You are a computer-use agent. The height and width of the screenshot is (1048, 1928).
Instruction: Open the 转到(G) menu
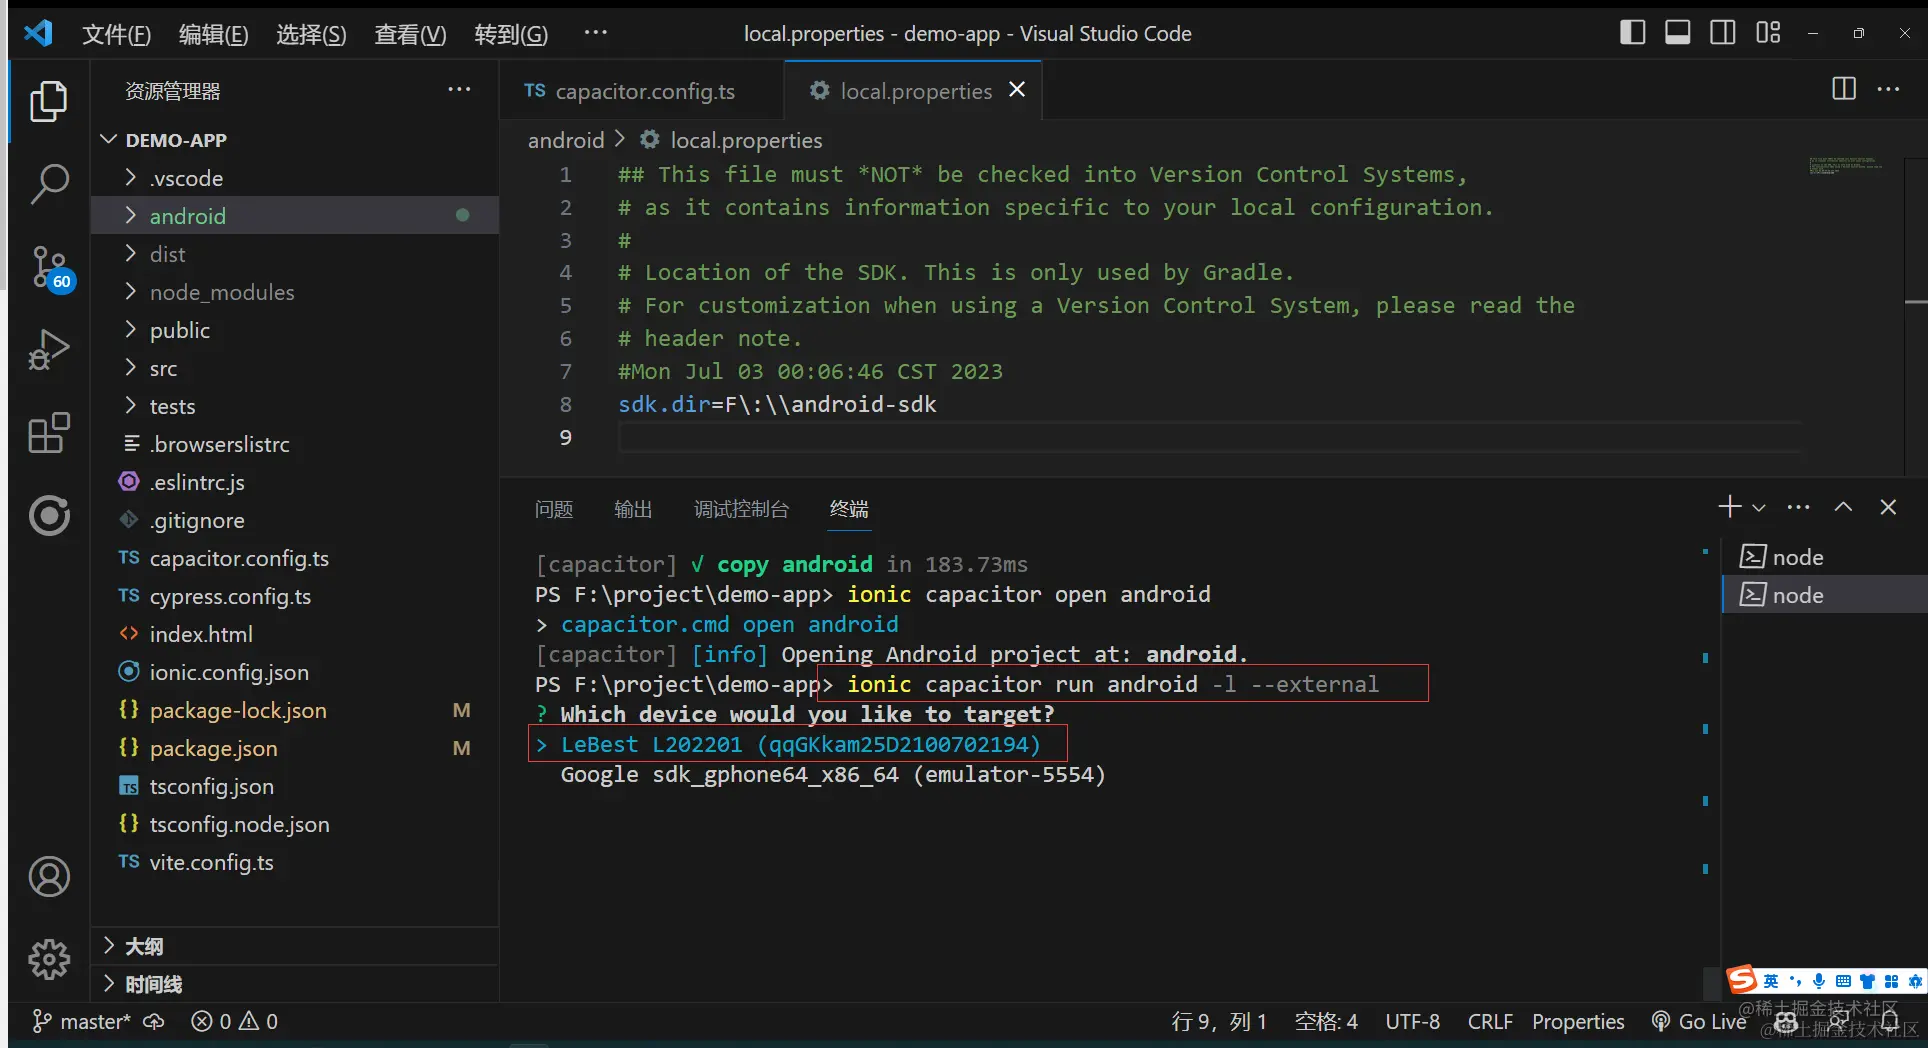click(511, 34)
